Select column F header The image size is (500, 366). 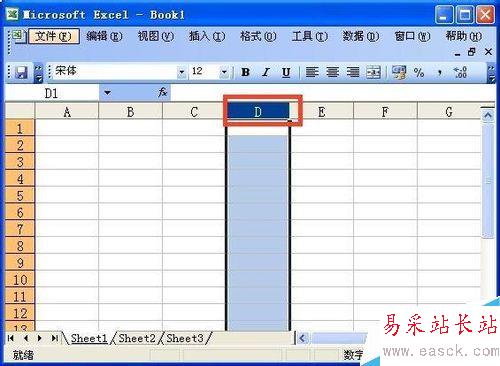coord(385,112)
